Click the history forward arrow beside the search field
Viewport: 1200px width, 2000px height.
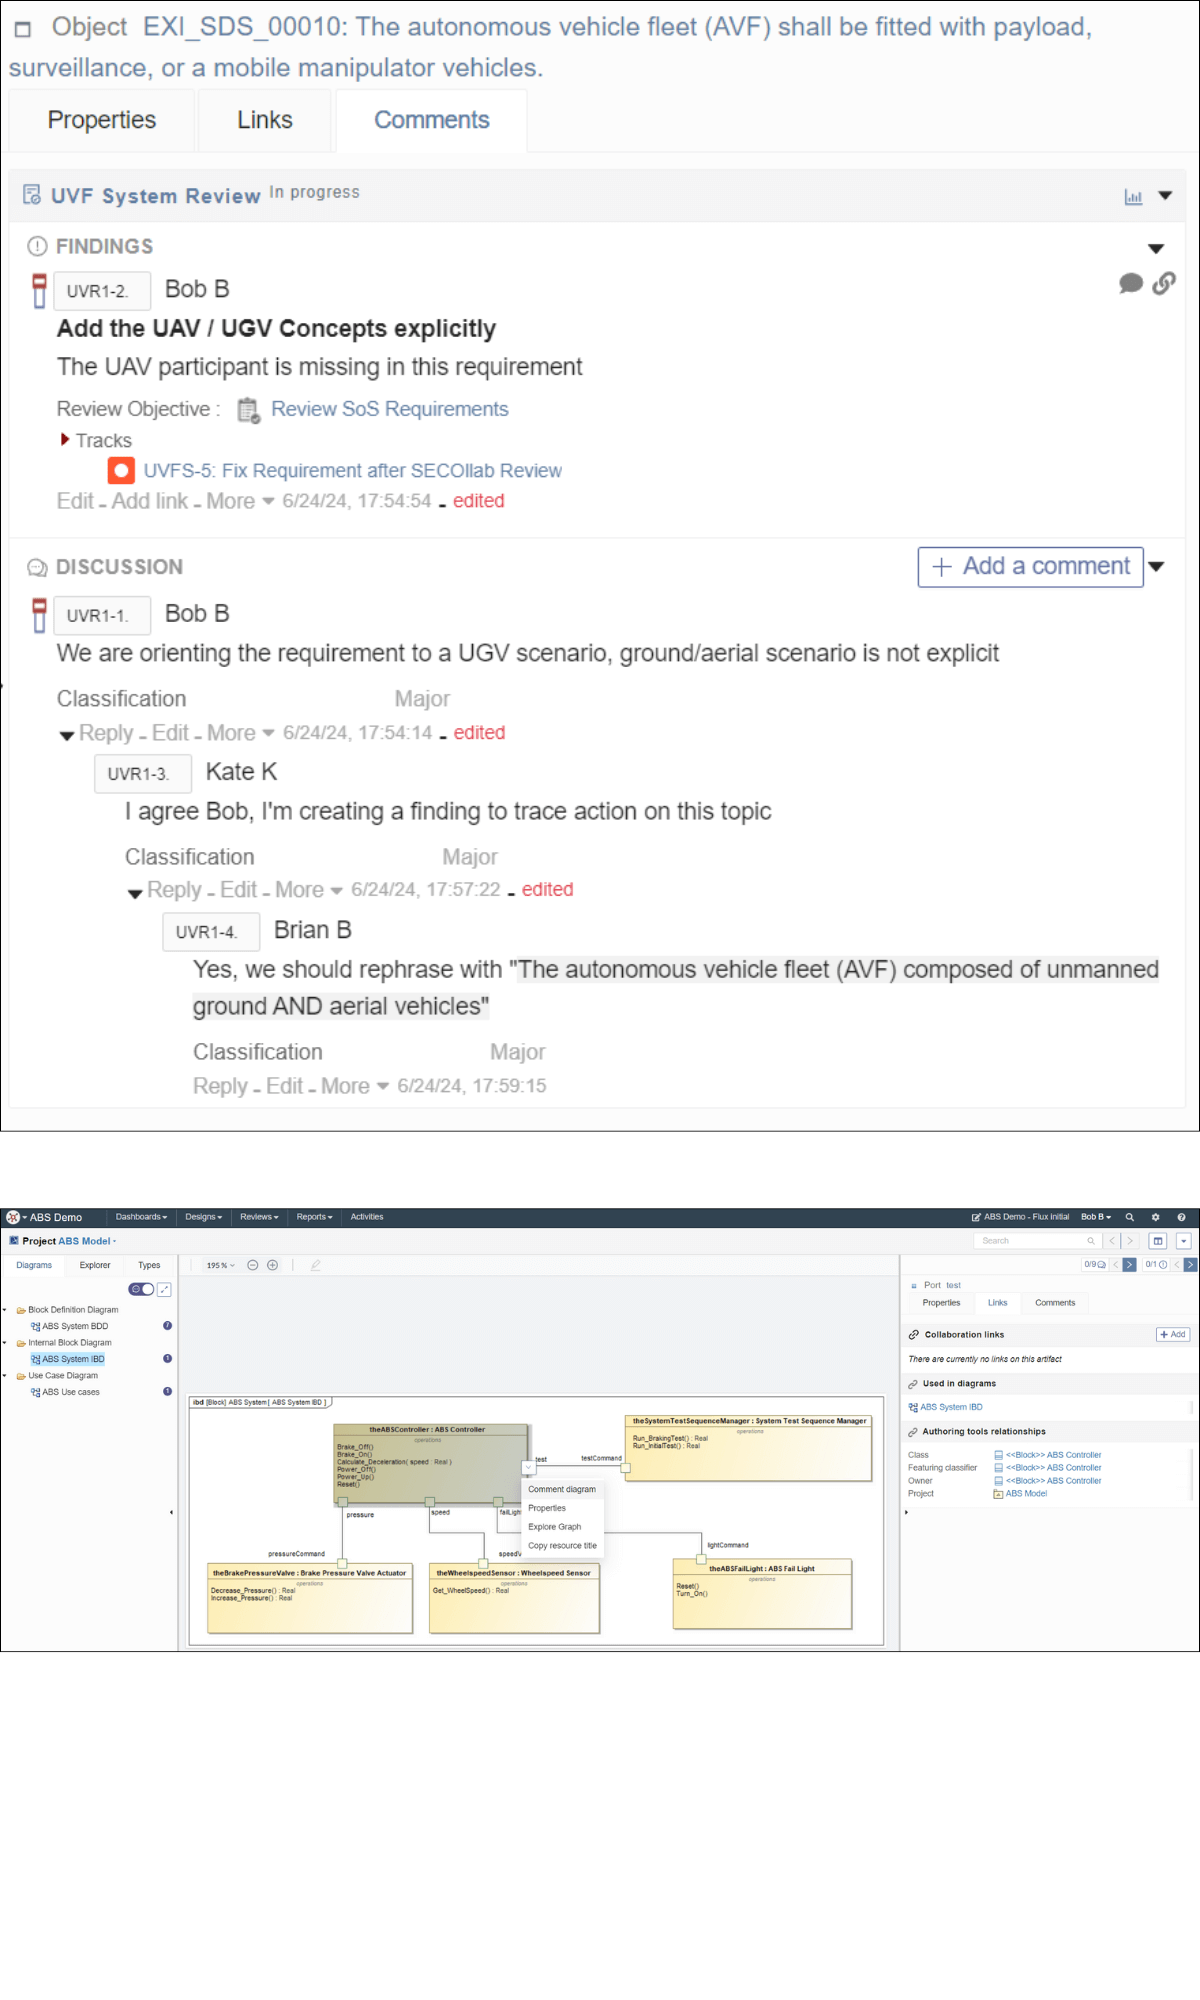click(1130, 1241)
